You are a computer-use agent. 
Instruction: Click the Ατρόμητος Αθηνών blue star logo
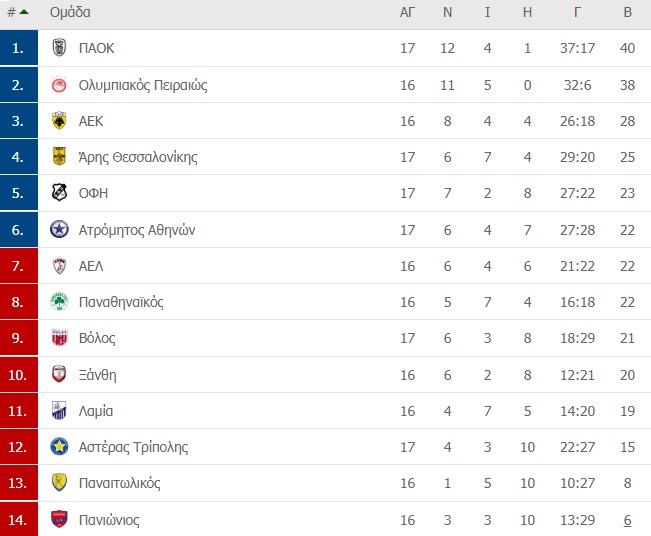pos(59,229)
